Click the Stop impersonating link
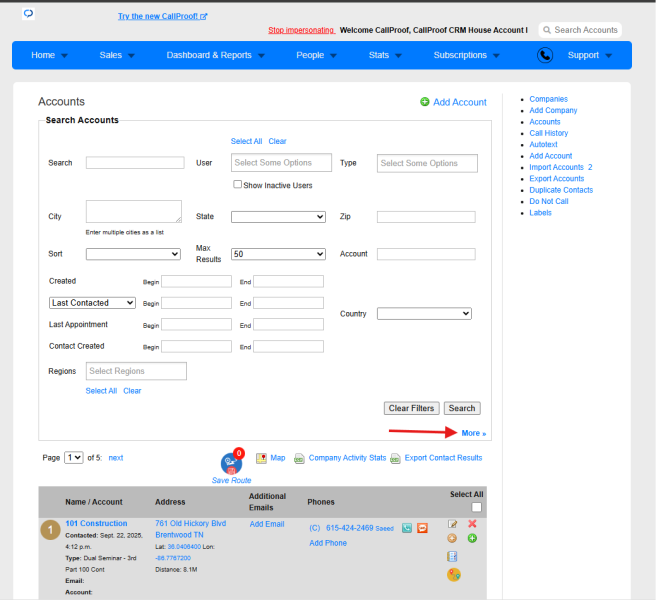This screenshot has width=656, height=600. point(301,30)
